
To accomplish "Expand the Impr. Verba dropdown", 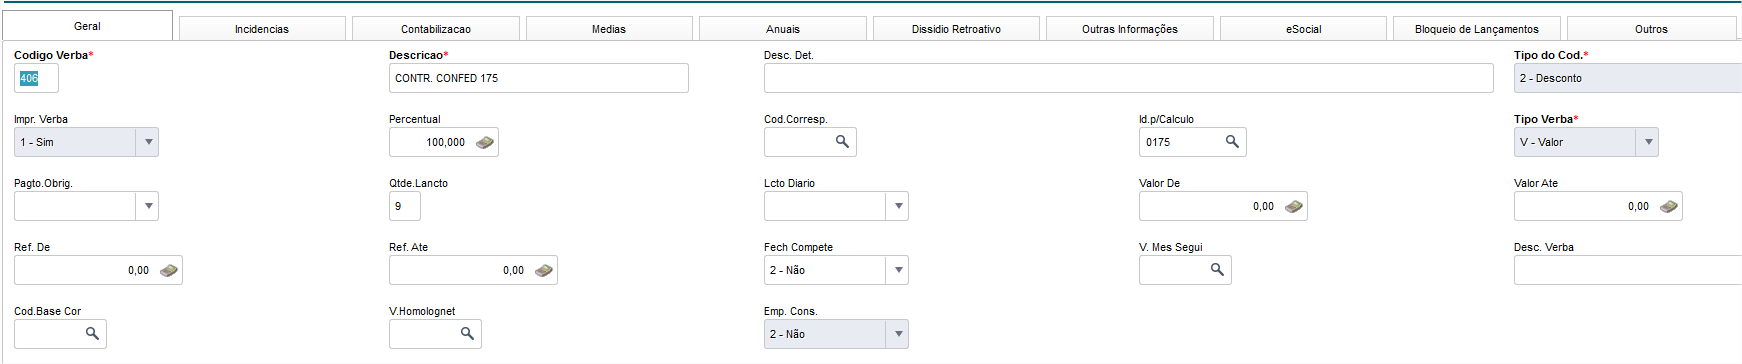I will [148, 142].
